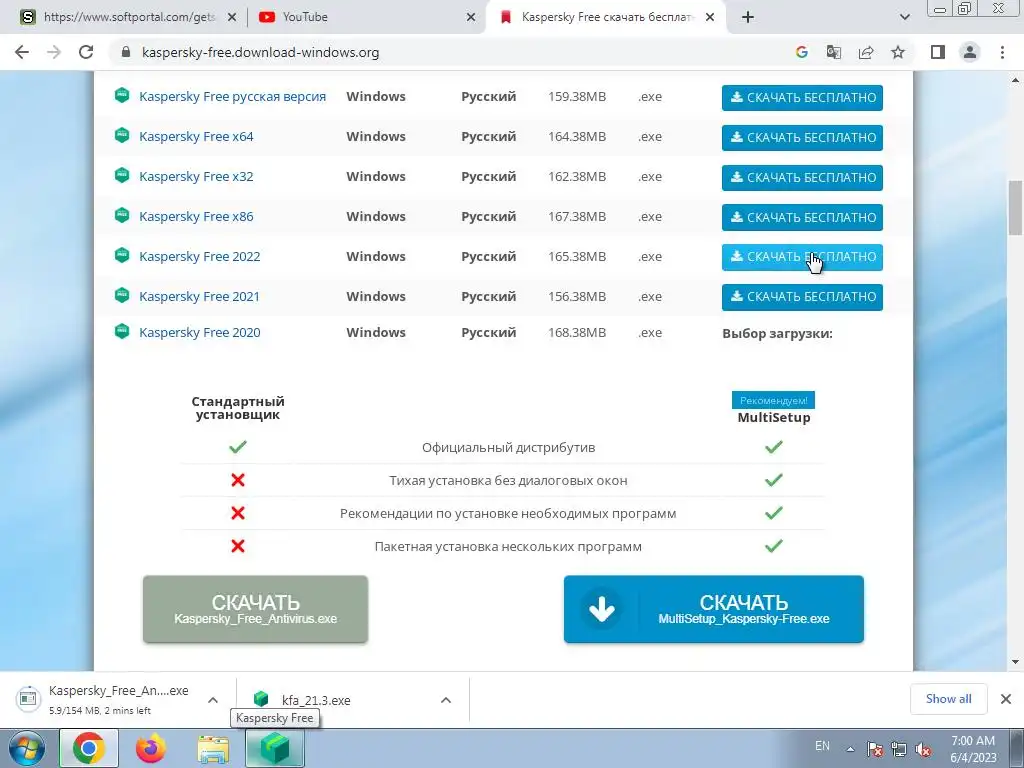This screenshot has width=1024, height=768.
Task: Expand options for Kaspersky_Free_An....exe download
Action: click(x=212, y=700)
